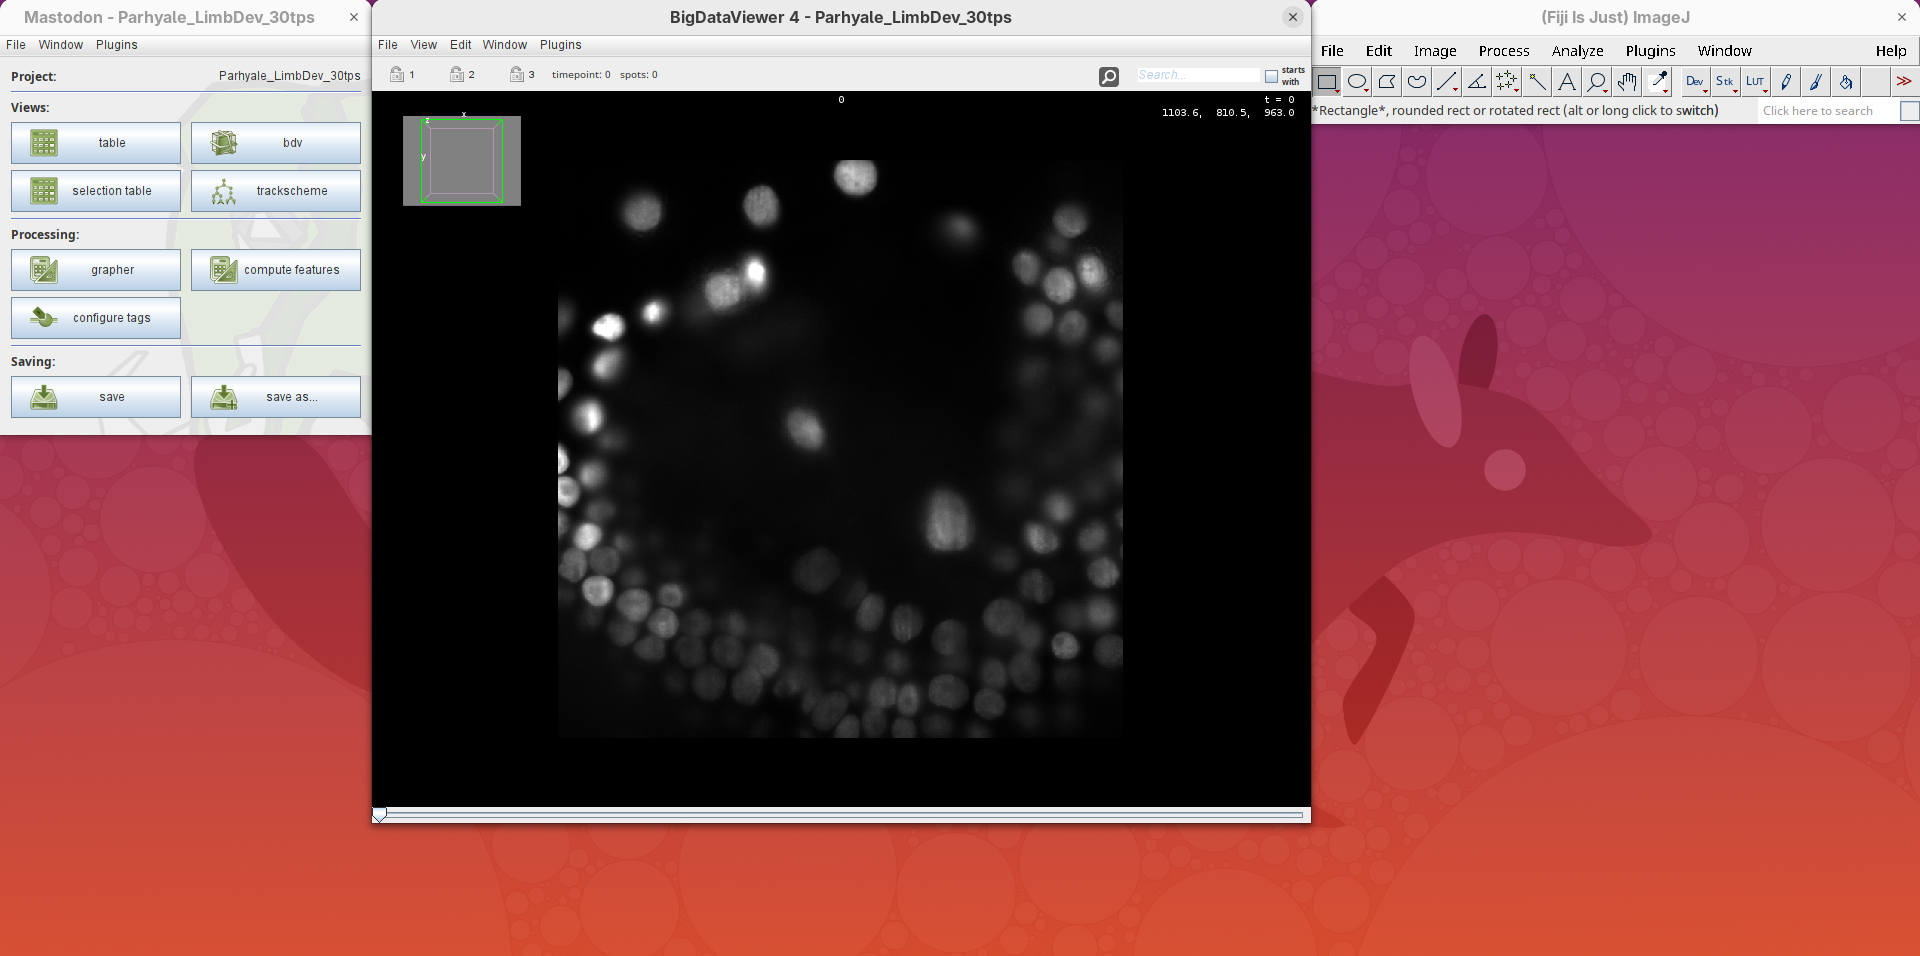This screenshot has width=1920, height=956.
Task: Open the Stk stacks dropdown menu
Action: point(1725,82)
